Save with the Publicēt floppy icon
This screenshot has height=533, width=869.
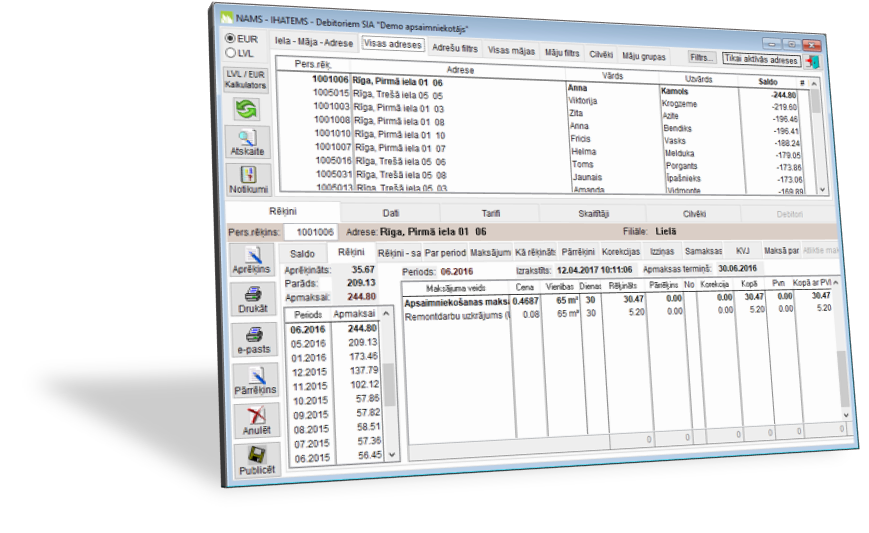pos(258,460)
